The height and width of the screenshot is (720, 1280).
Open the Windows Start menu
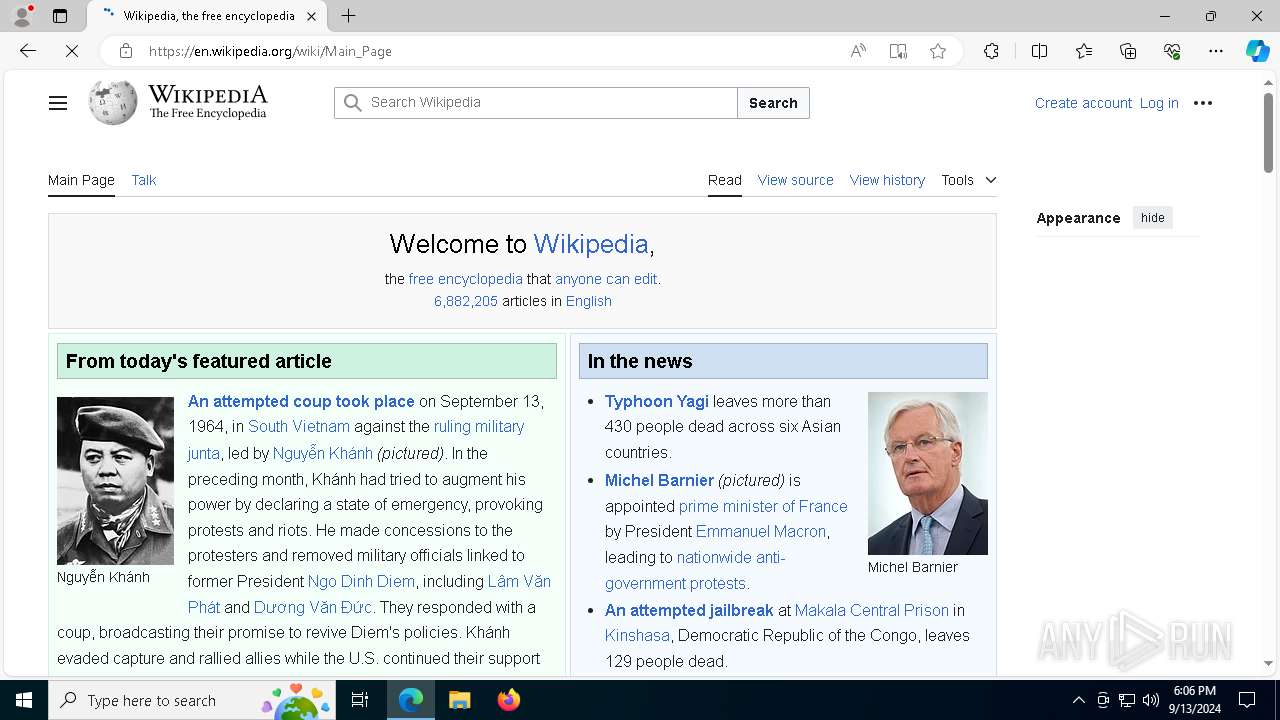pos(24,700)
